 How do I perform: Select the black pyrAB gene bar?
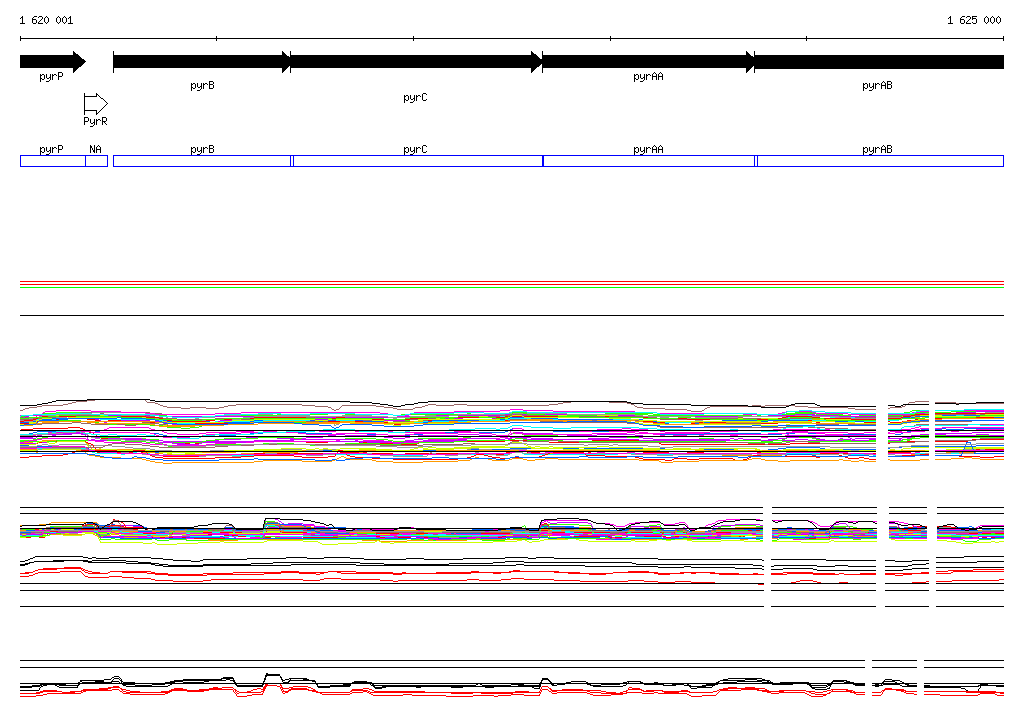[879, 62]
